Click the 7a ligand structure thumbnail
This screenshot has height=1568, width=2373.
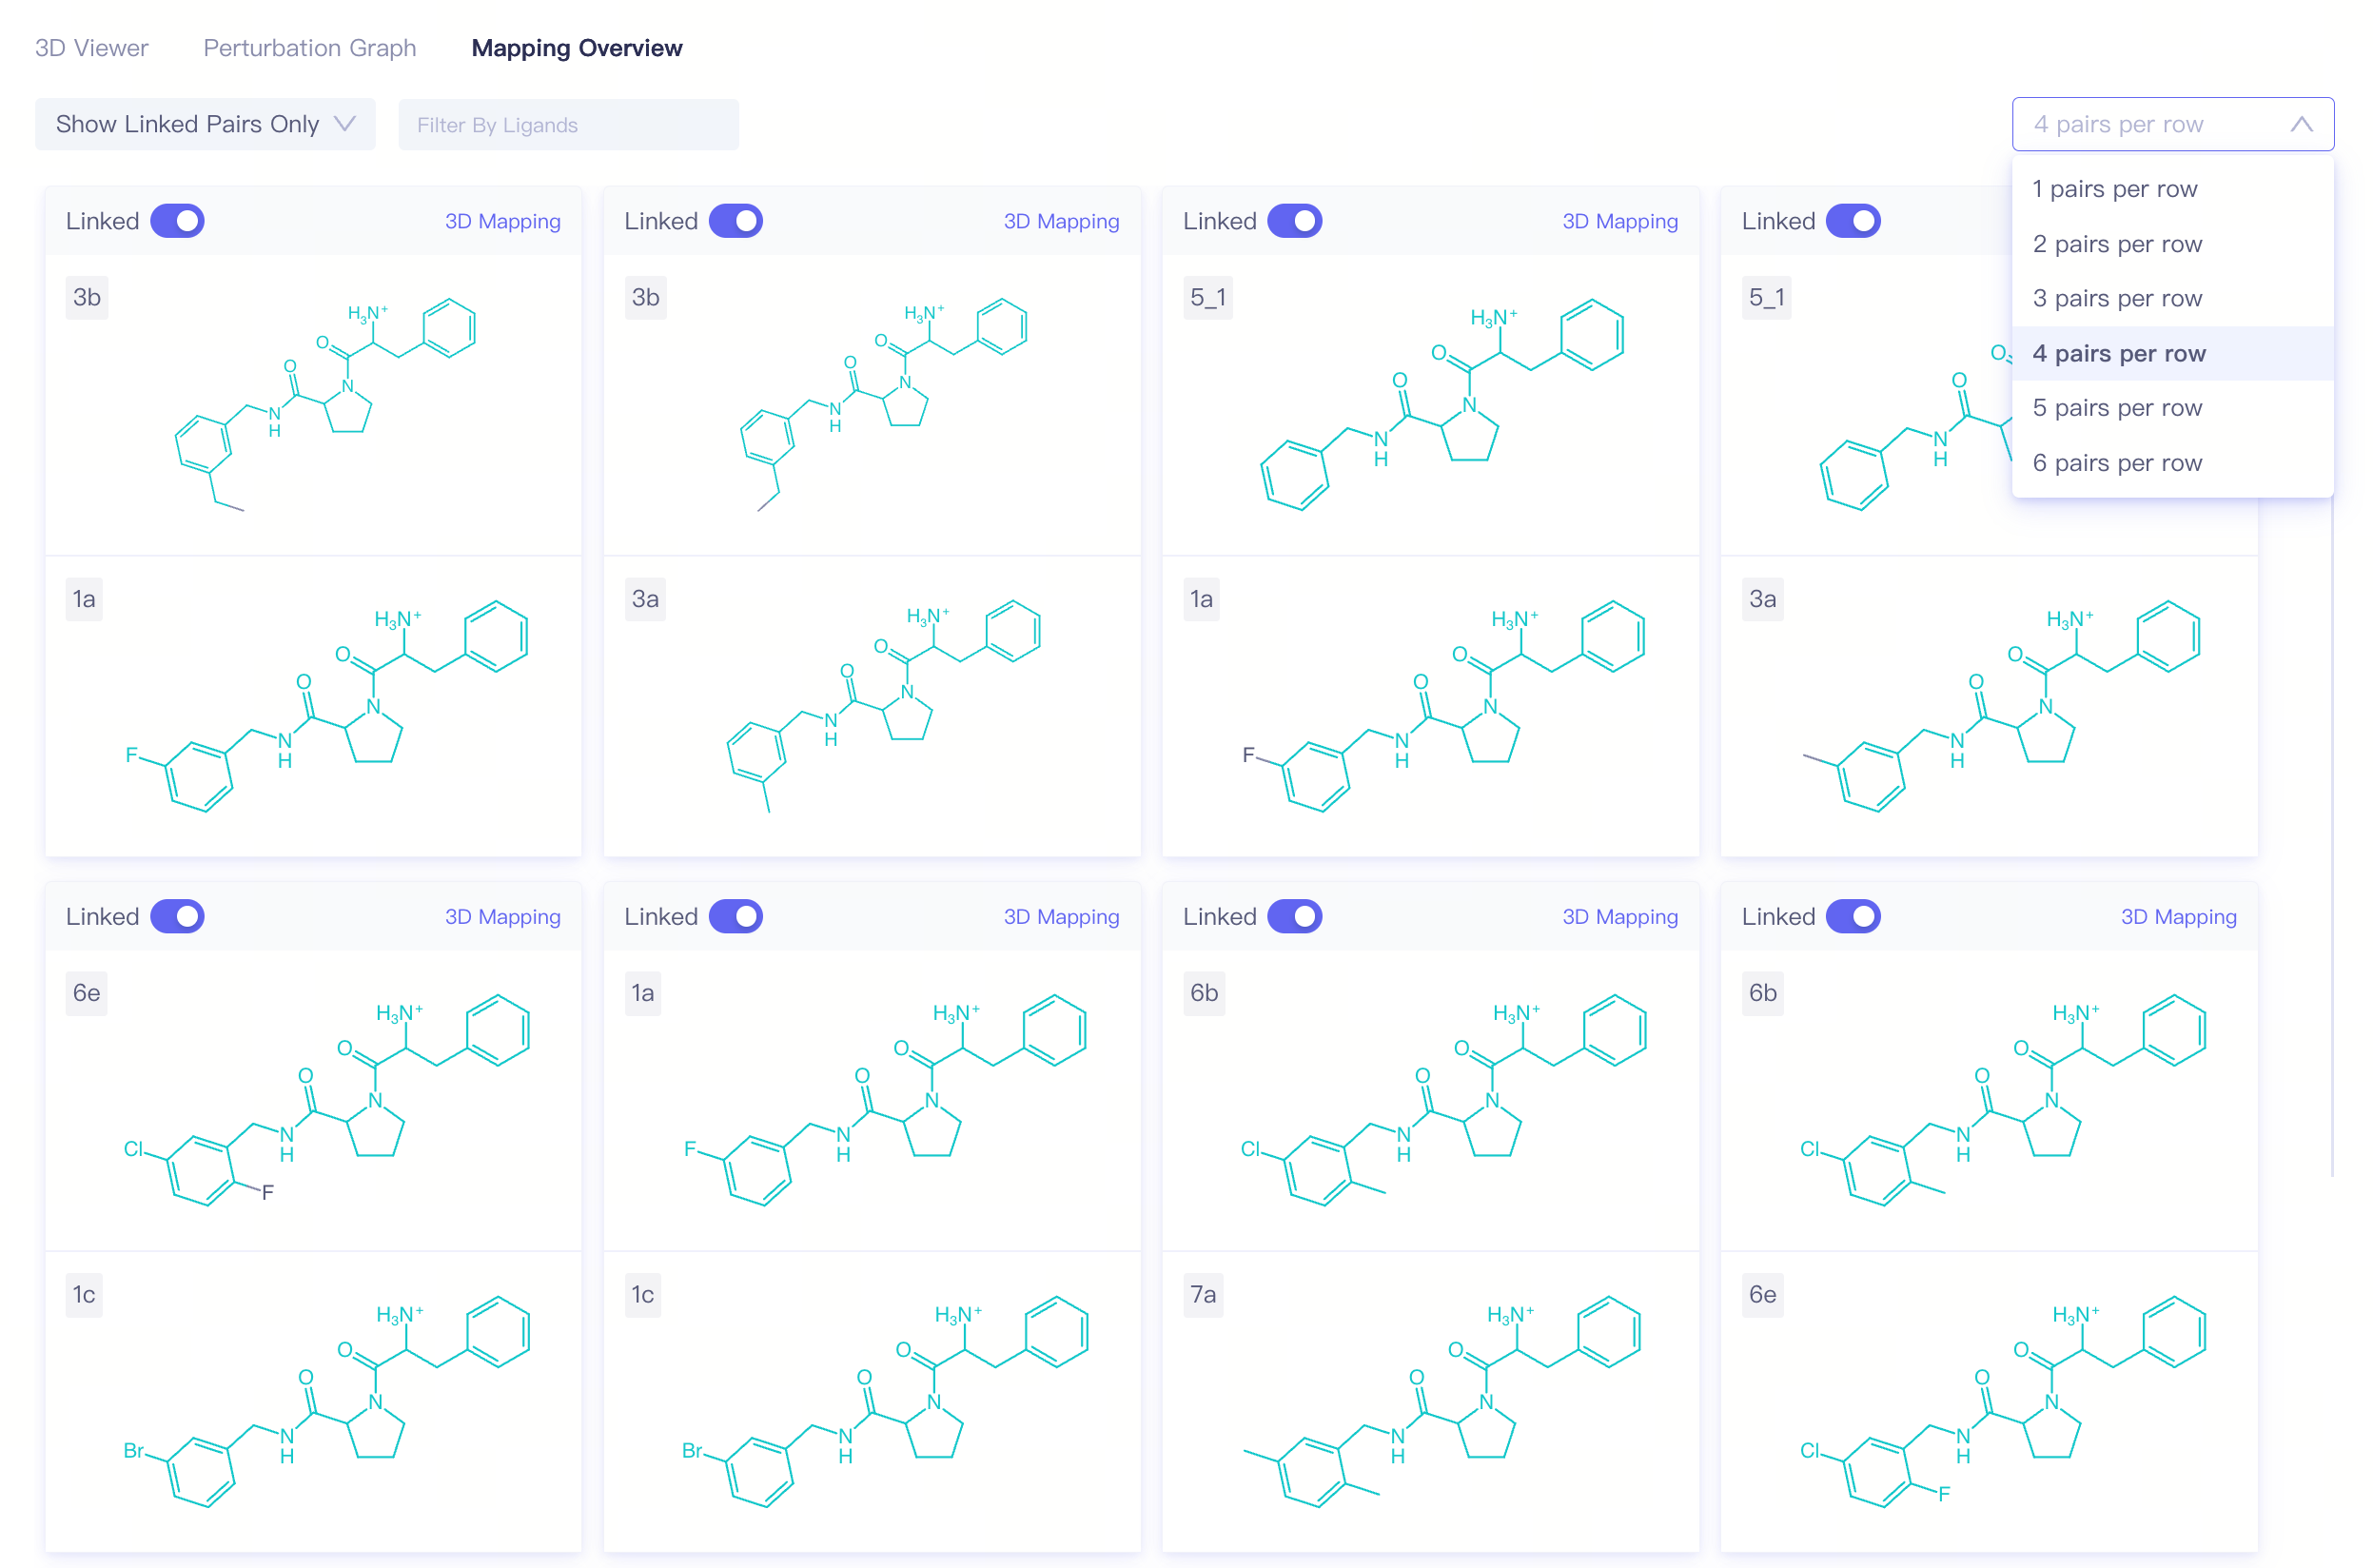point(1440,1400)
